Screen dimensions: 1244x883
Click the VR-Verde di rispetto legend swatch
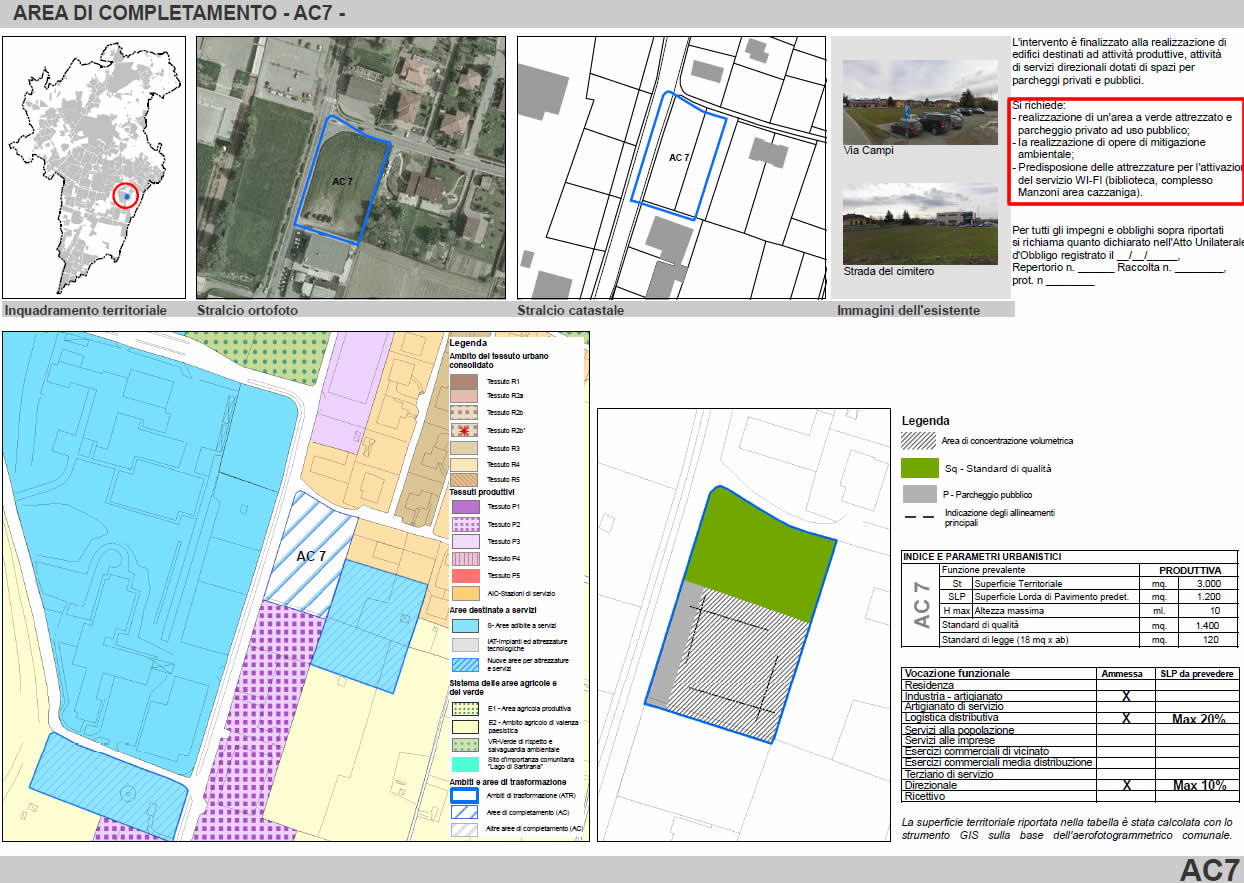click(x=465, y=745)
